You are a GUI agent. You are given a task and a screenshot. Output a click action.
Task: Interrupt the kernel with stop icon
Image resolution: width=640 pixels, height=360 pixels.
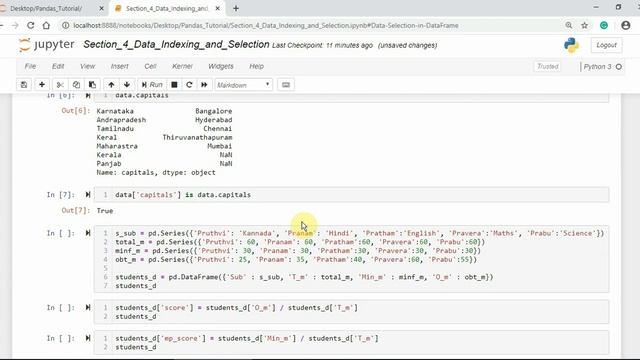tap(174, 84)
